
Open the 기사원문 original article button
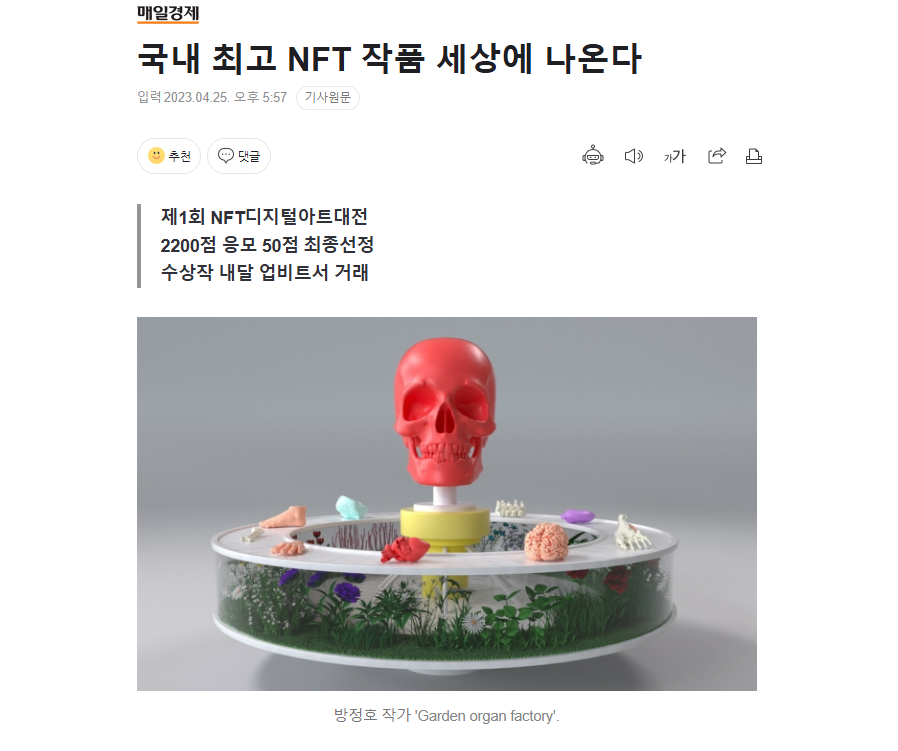coord(328,97)
